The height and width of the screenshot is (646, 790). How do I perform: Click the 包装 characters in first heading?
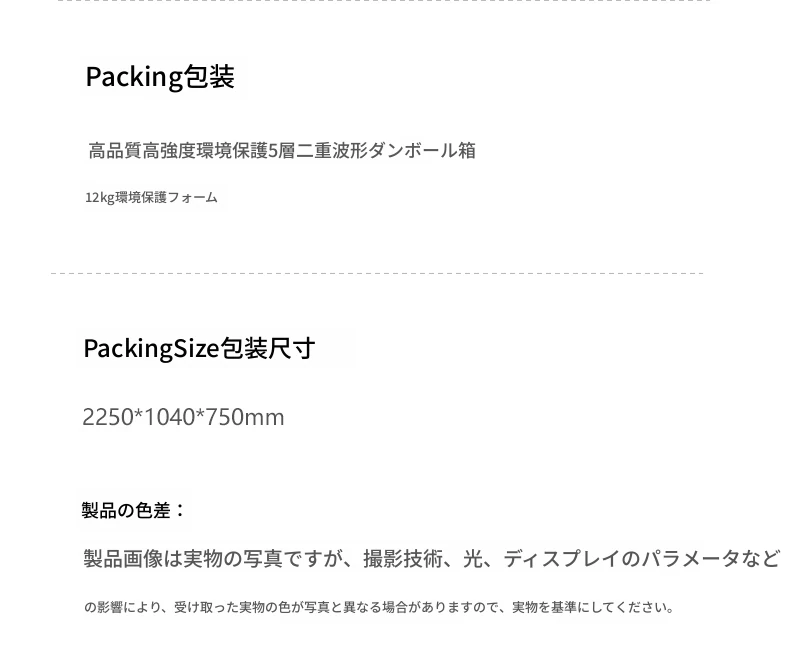click(x=209, y=77)
